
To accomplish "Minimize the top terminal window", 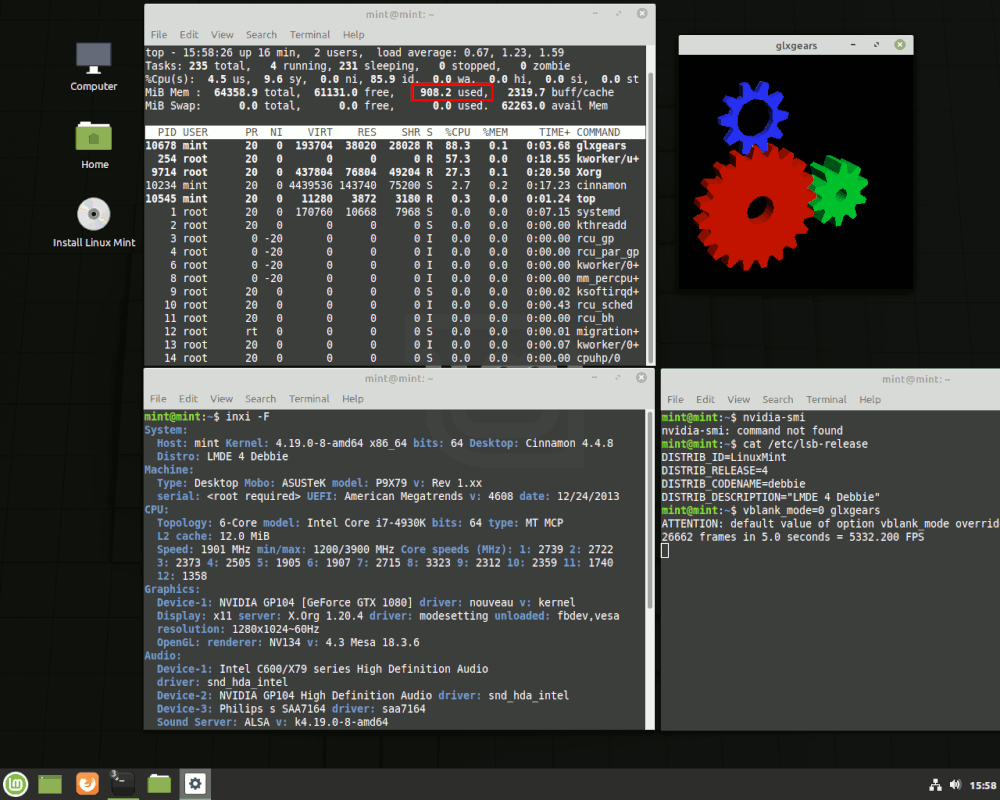I will 595,13.
